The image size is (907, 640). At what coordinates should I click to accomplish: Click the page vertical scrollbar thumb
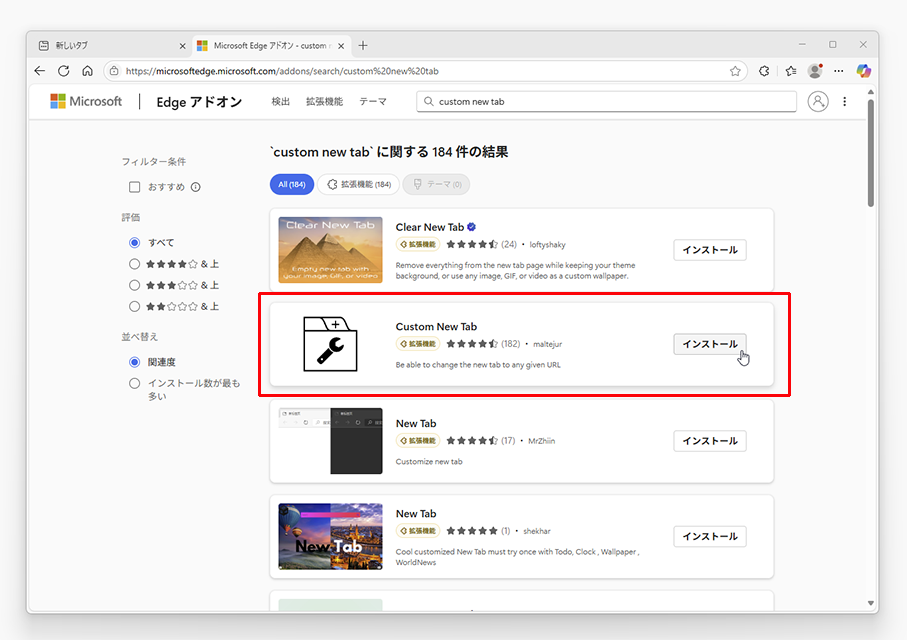pos(871,153)
